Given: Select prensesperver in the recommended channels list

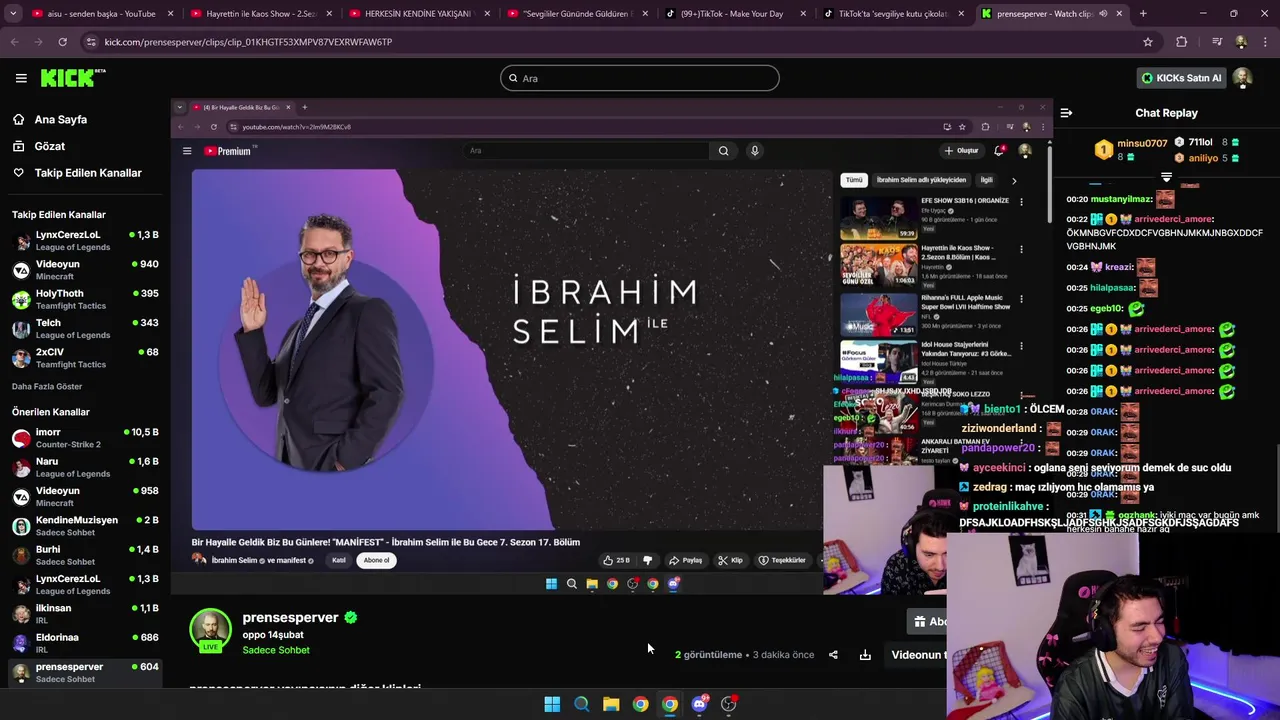Looking at the screenshot, I should tap(85, 672).
